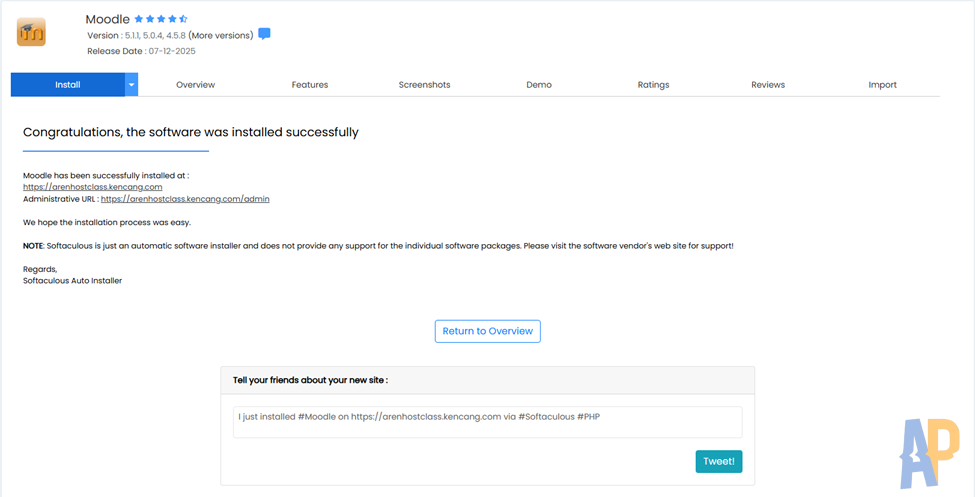The width and height of the screenshot is (975, 497).
Task: Click the Tweet! button
Action: coord(718,461)
